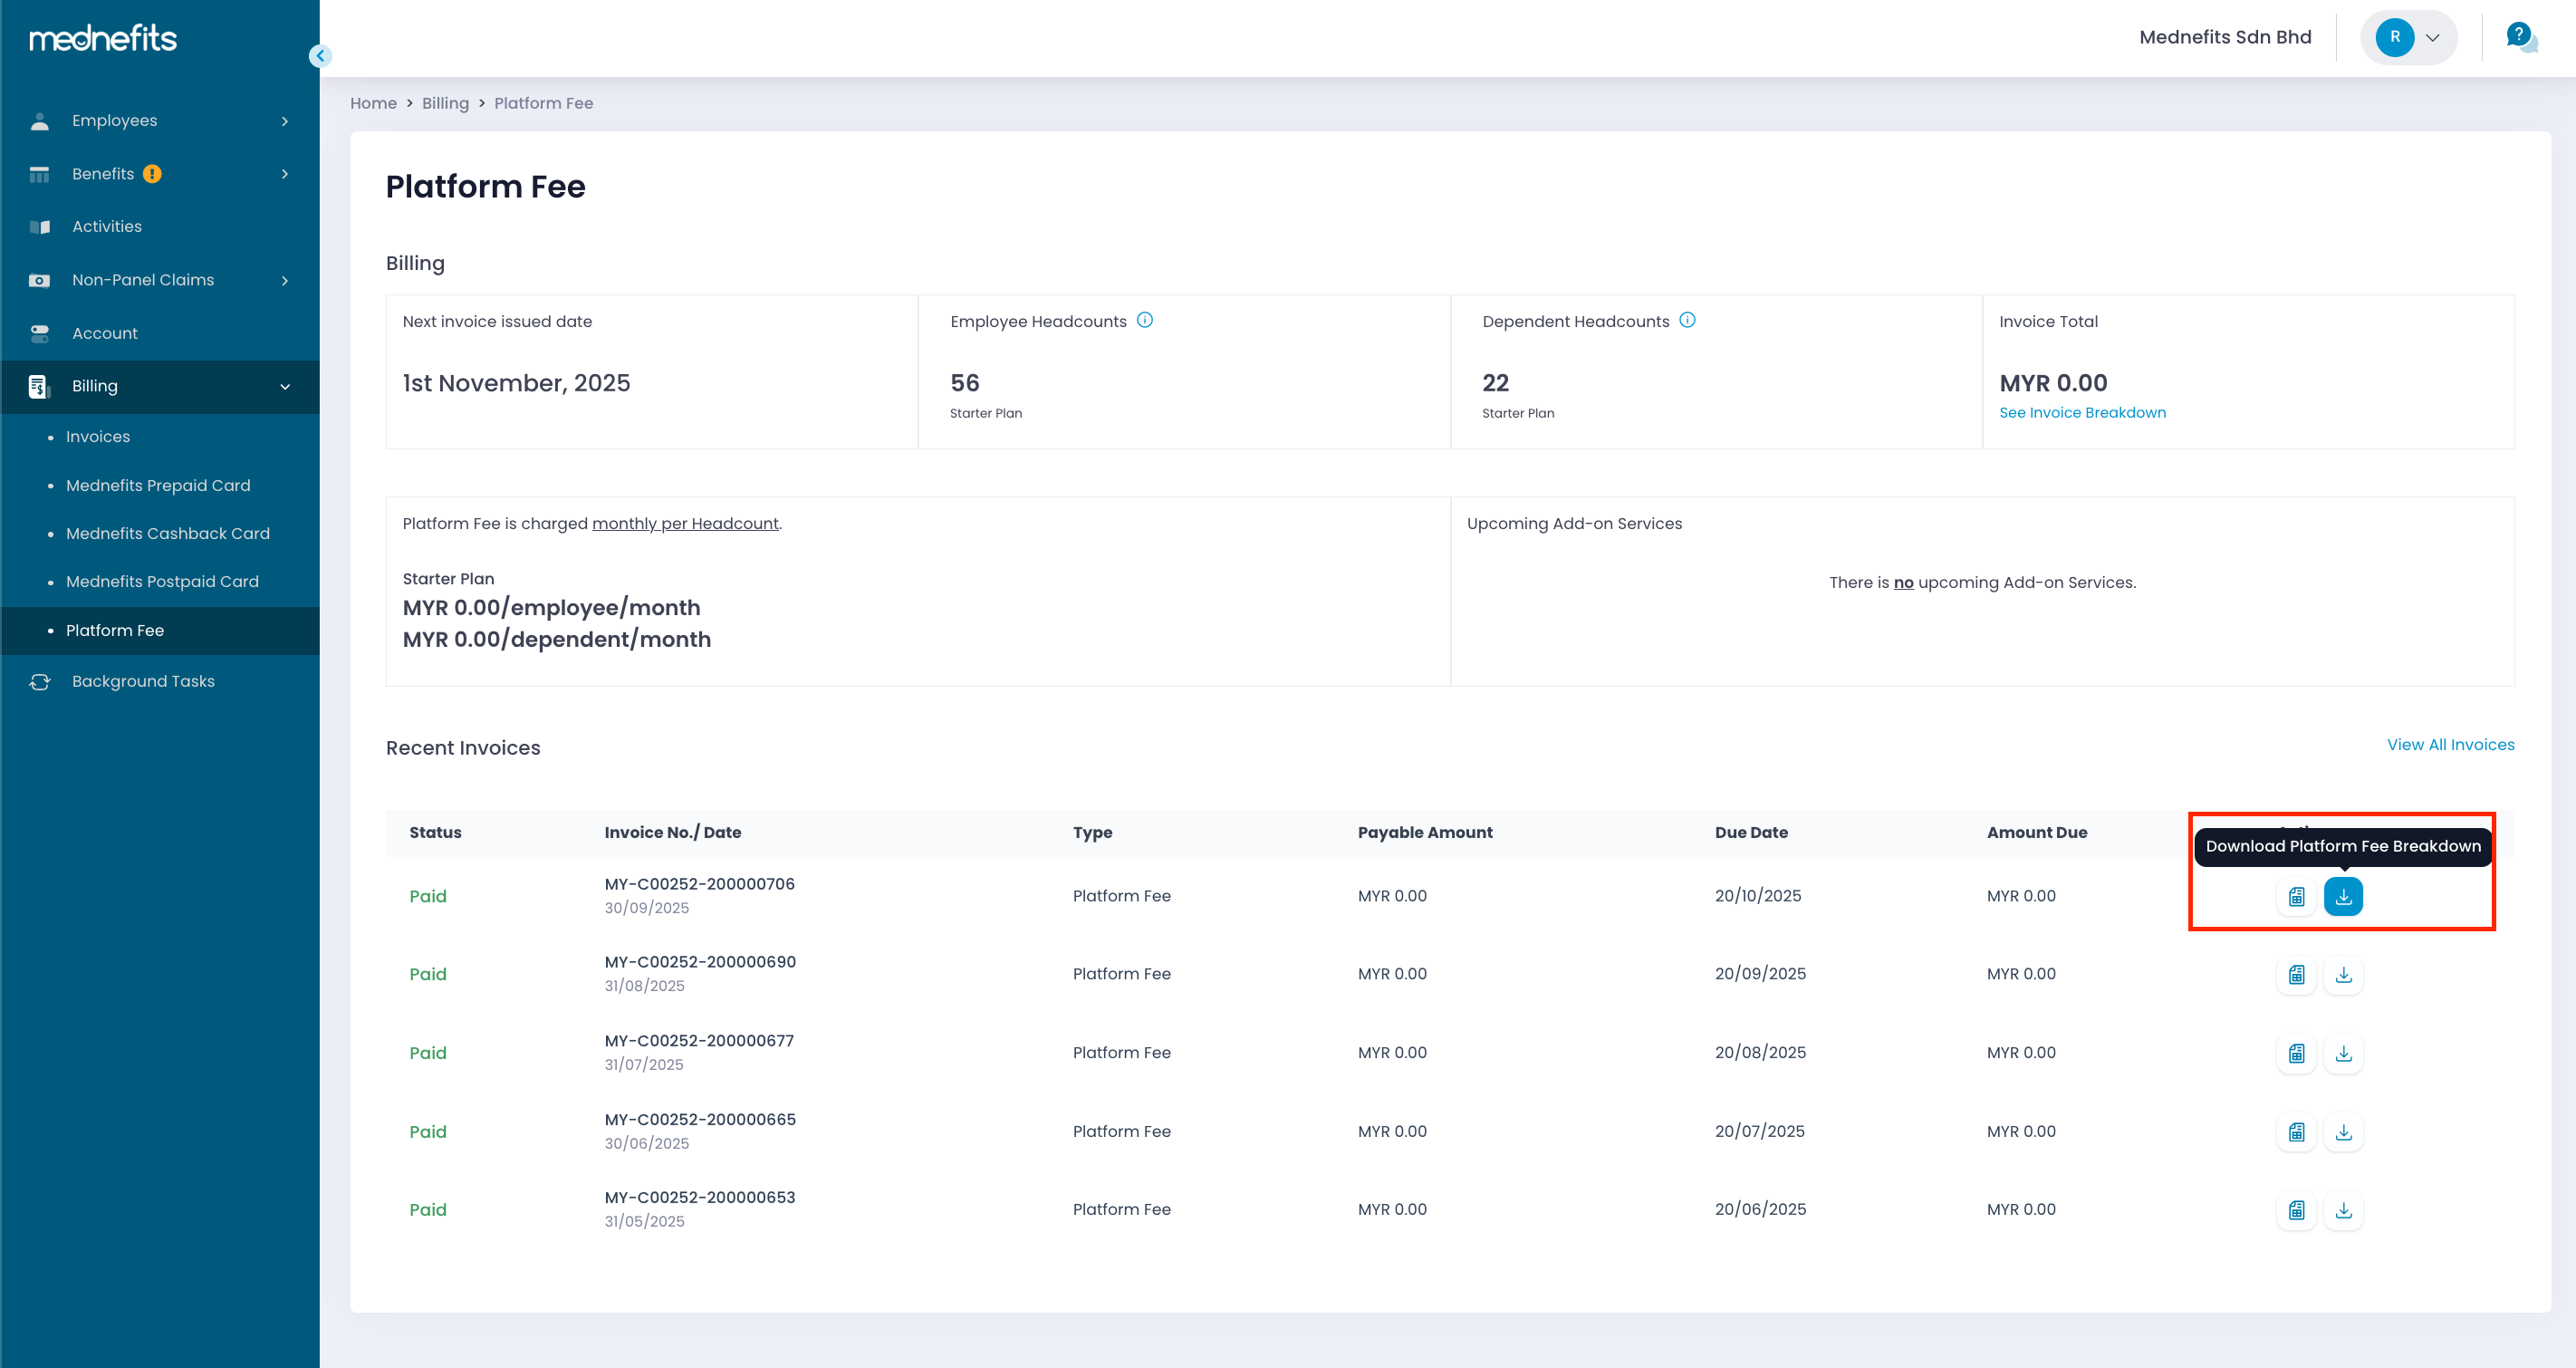
Task: Open Invoices under Billing menu
Action: (x=98, y=437)
